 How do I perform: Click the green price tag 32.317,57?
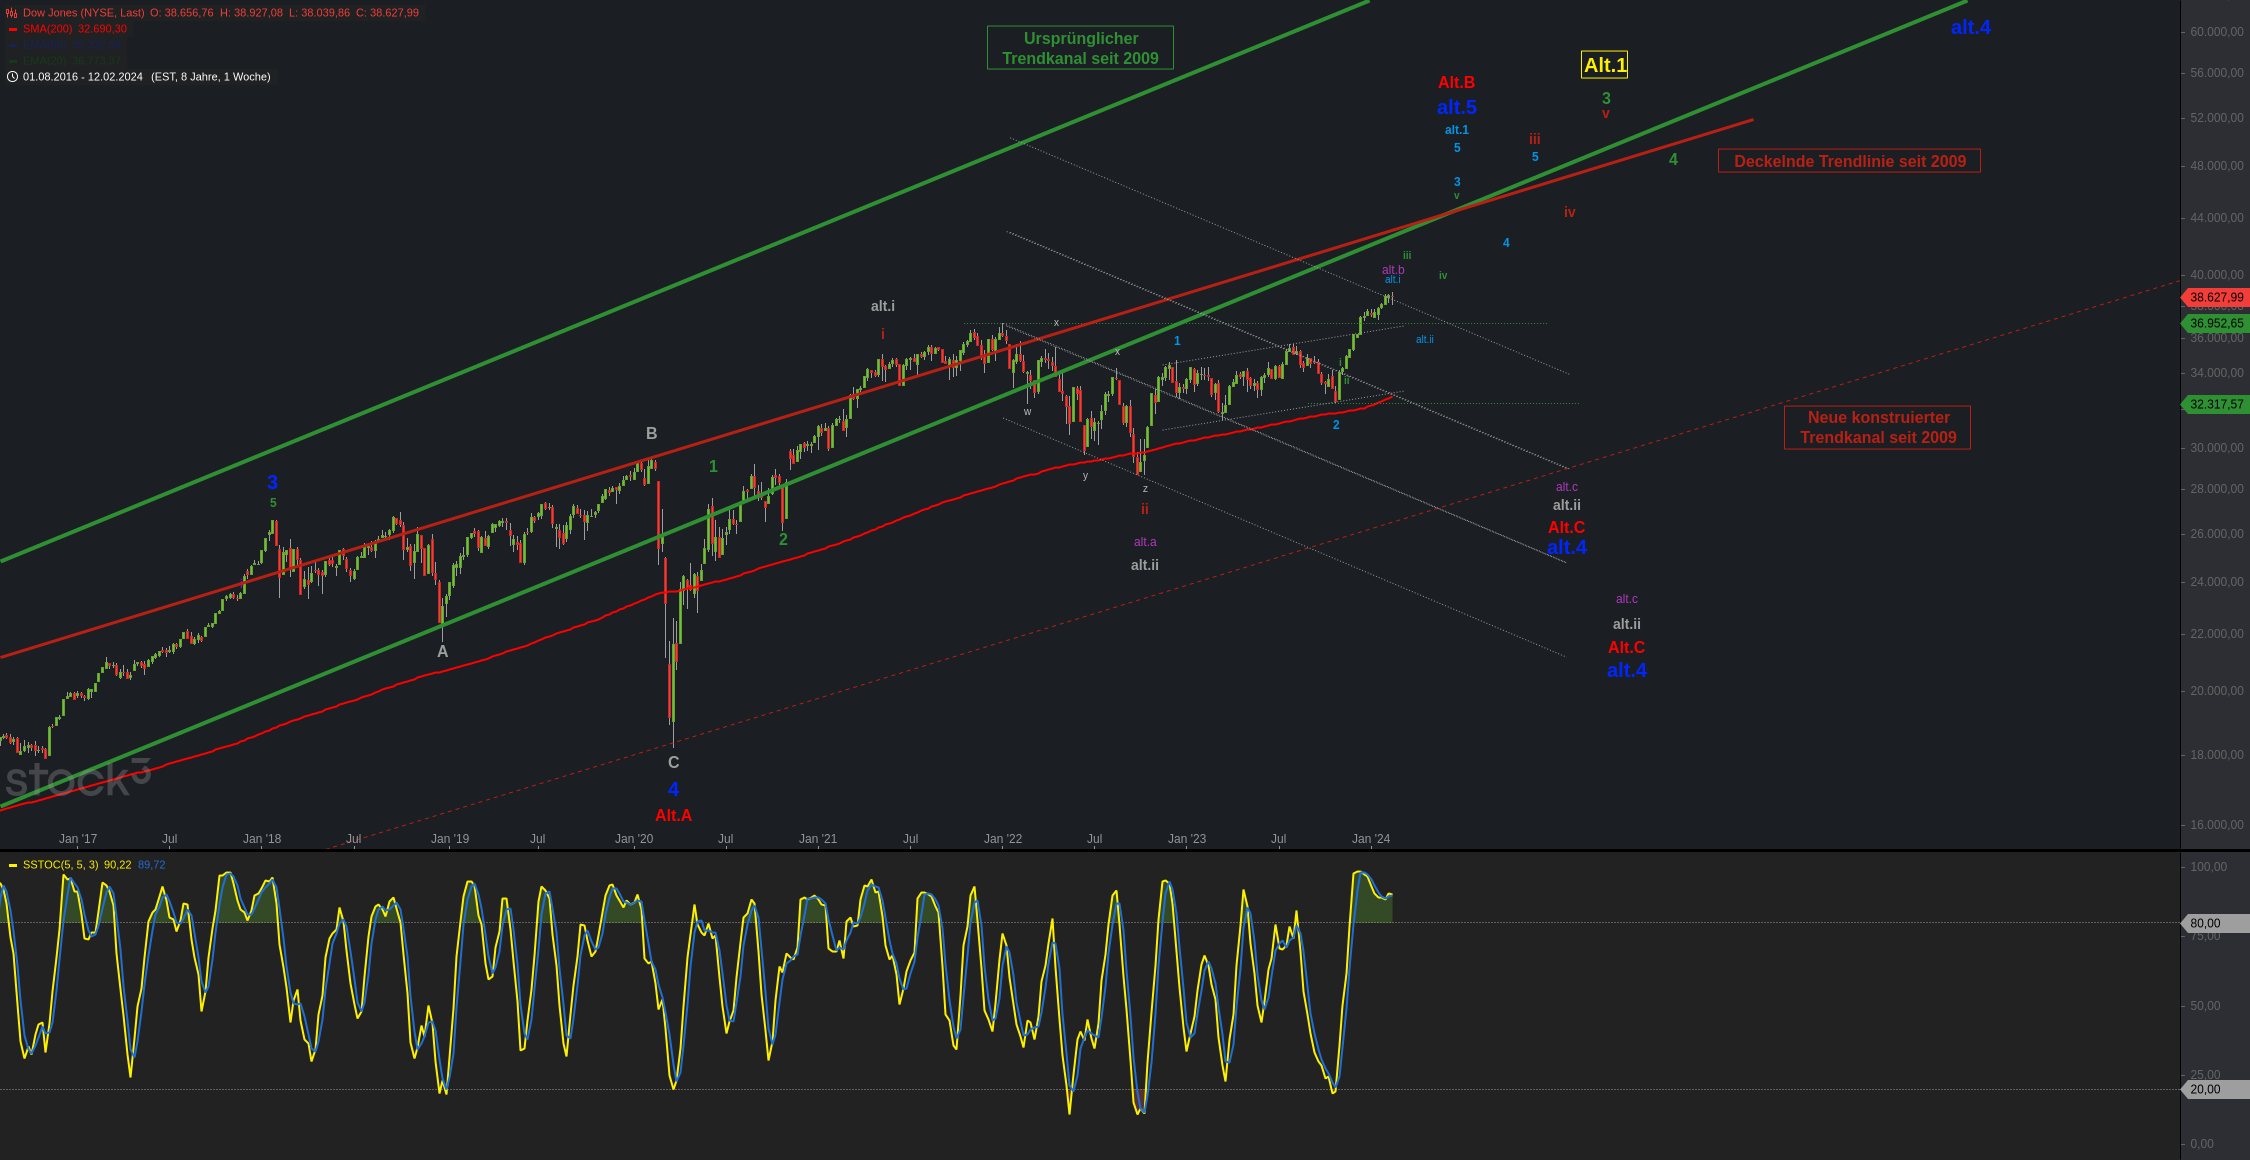2214,405
